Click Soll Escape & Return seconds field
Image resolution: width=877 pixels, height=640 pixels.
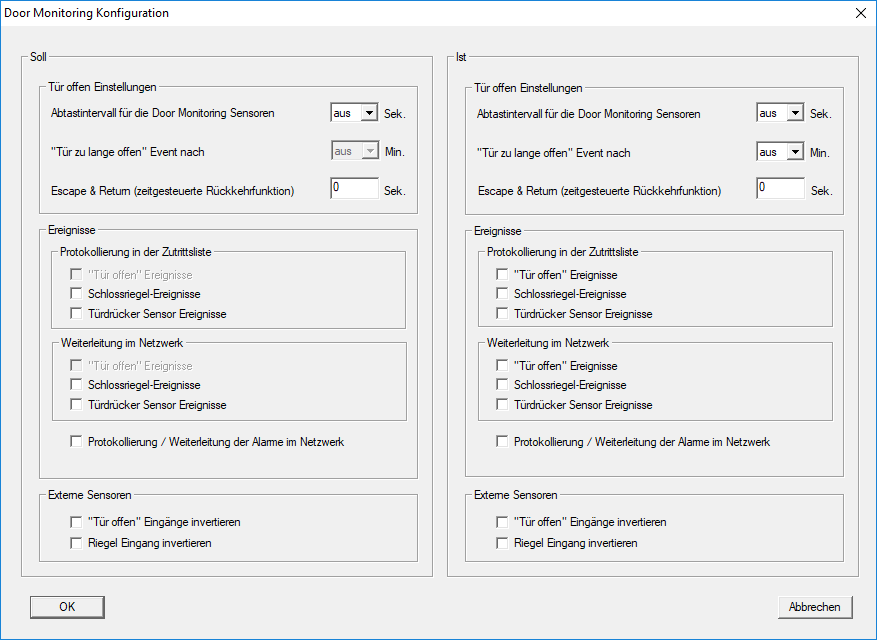(x=354, y=189)
